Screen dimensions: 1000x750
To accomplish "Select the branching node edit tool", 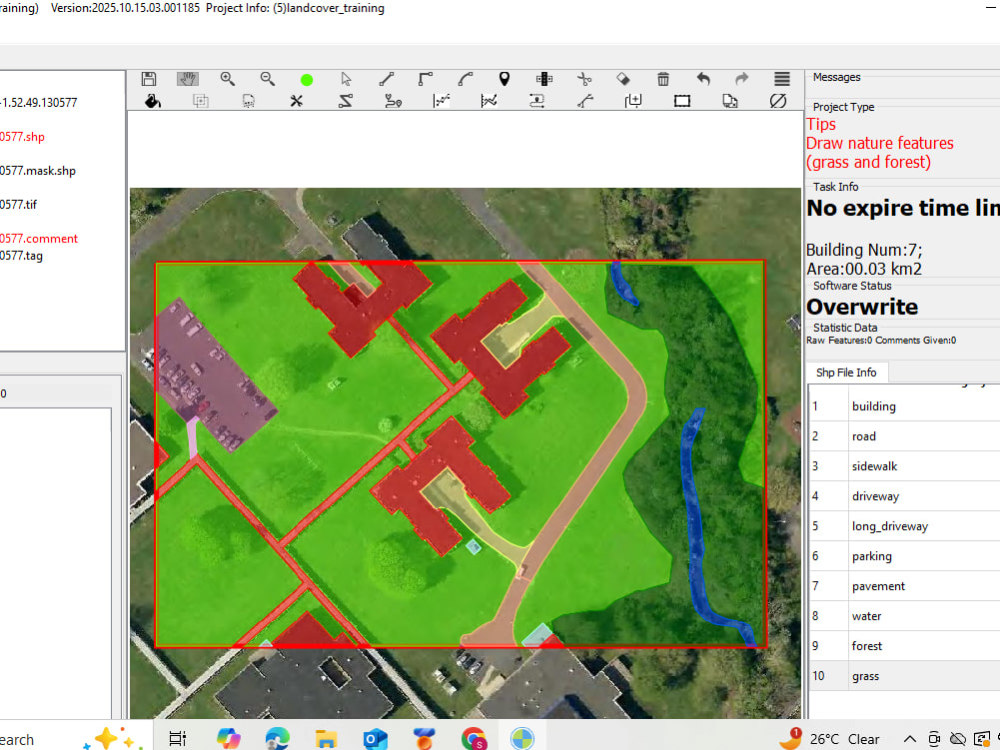I will point(585,101).
